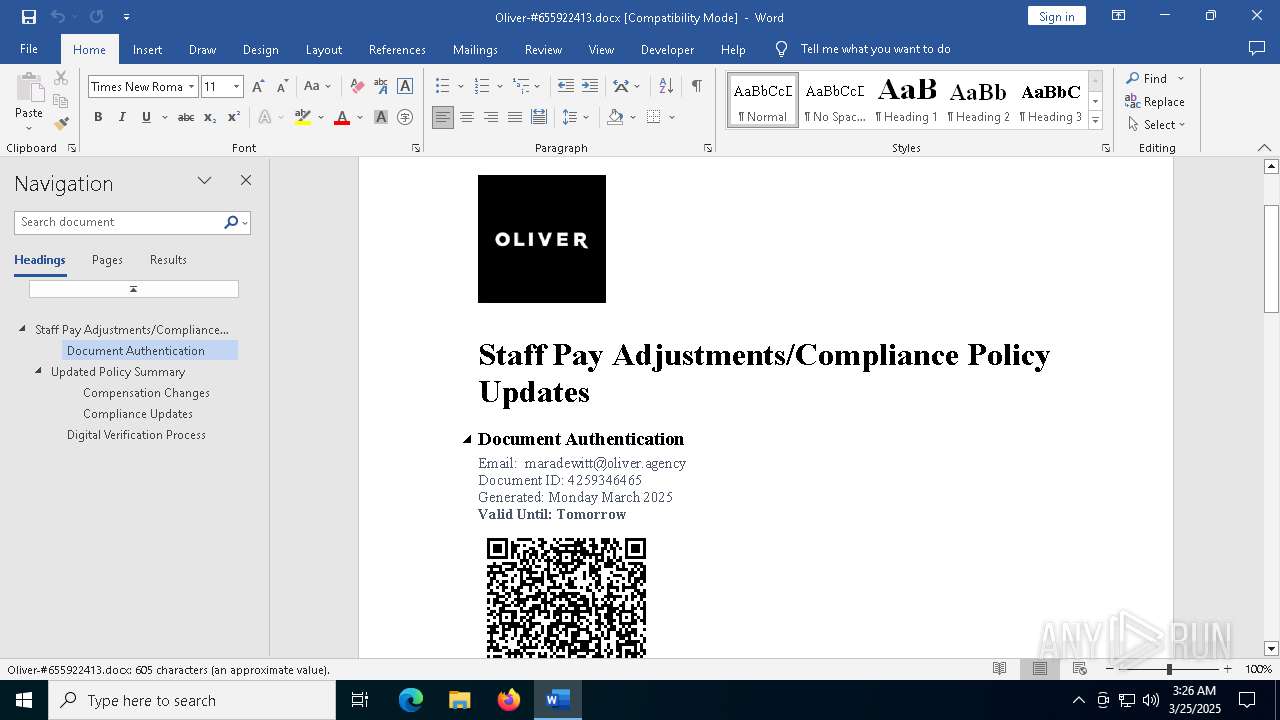Switch to Read Mode view
The image size is (1280, 720).
click(999, 669)
